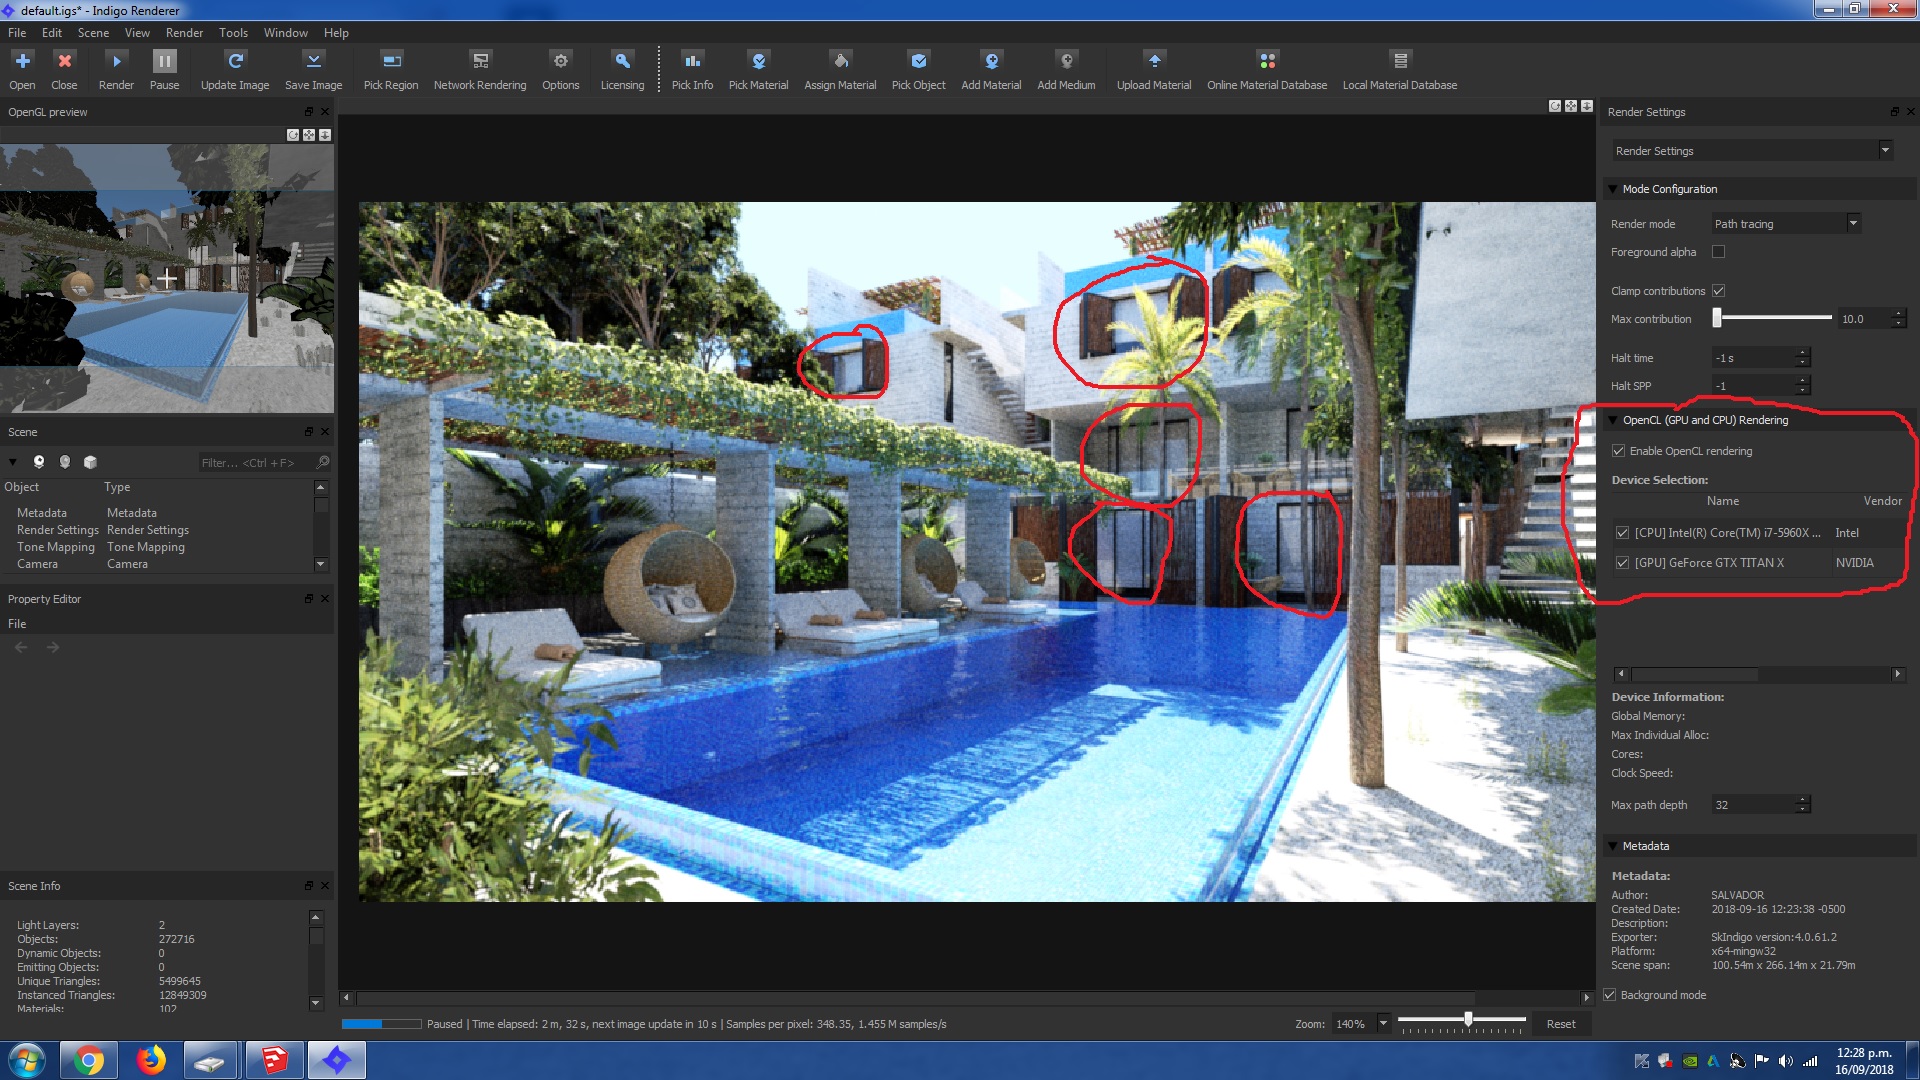This screenshot has width=1920, height=1080.
Task: Click the Firefox icon in the taskbar
Action: click(151, 1060)
